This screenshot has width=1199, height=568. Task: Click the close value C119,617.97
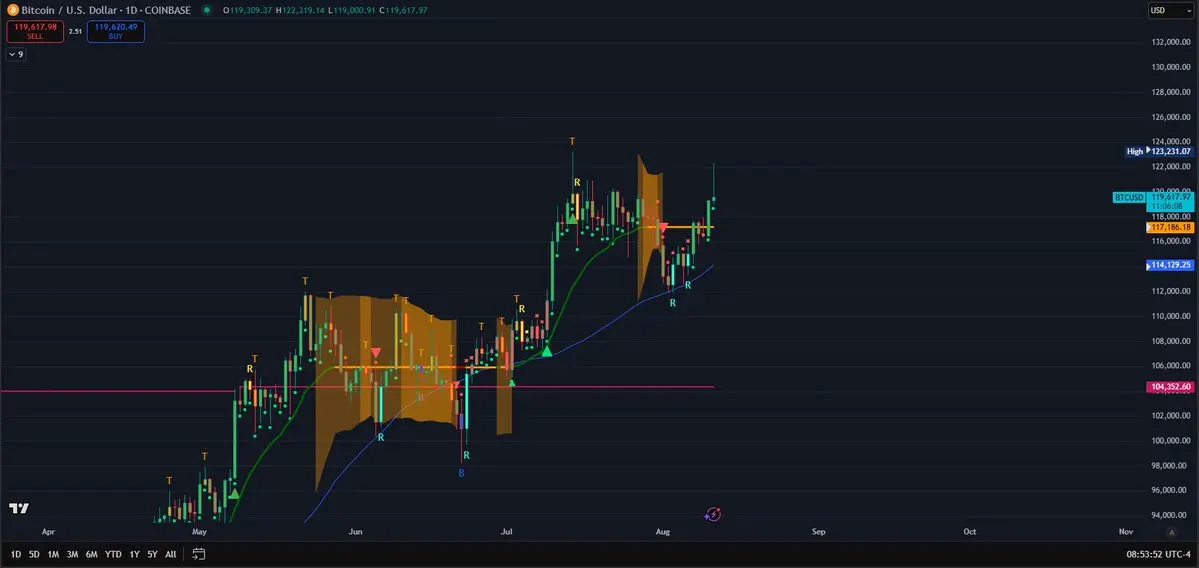pyautogui.click(x=405, y=10)
